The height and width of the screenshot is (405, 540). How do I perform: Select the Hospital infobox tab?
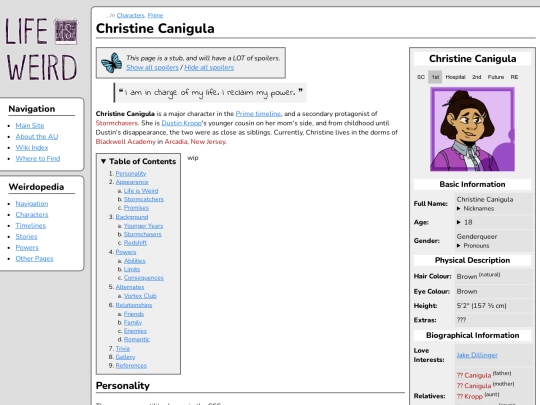pyautogui.click(x=455, y=77)
